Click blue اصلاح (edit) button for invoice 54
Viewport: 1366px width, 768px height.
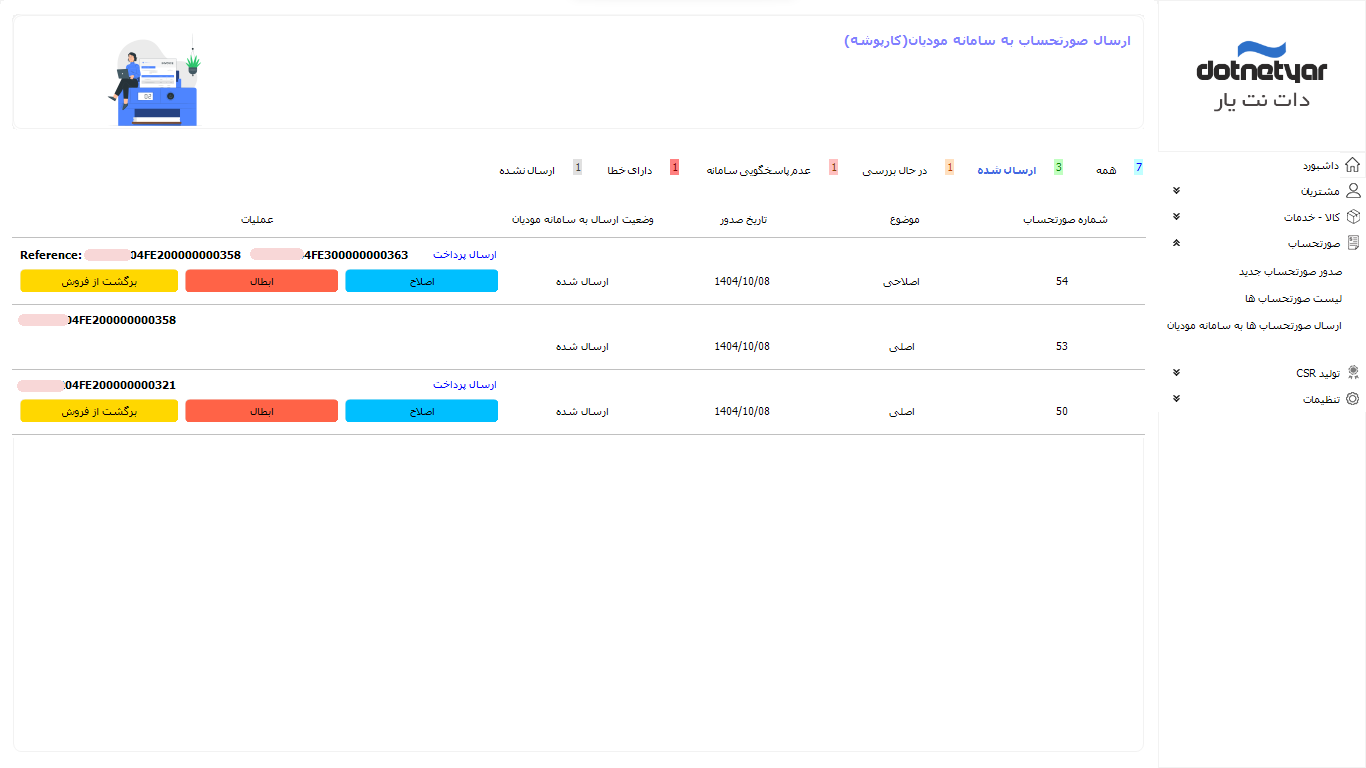(421, 281)
